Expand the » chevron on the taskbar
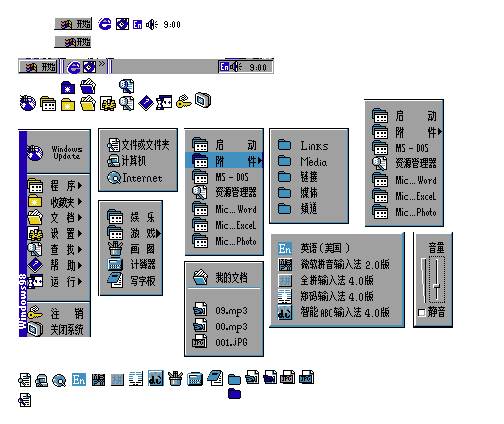 coord(102,63)
